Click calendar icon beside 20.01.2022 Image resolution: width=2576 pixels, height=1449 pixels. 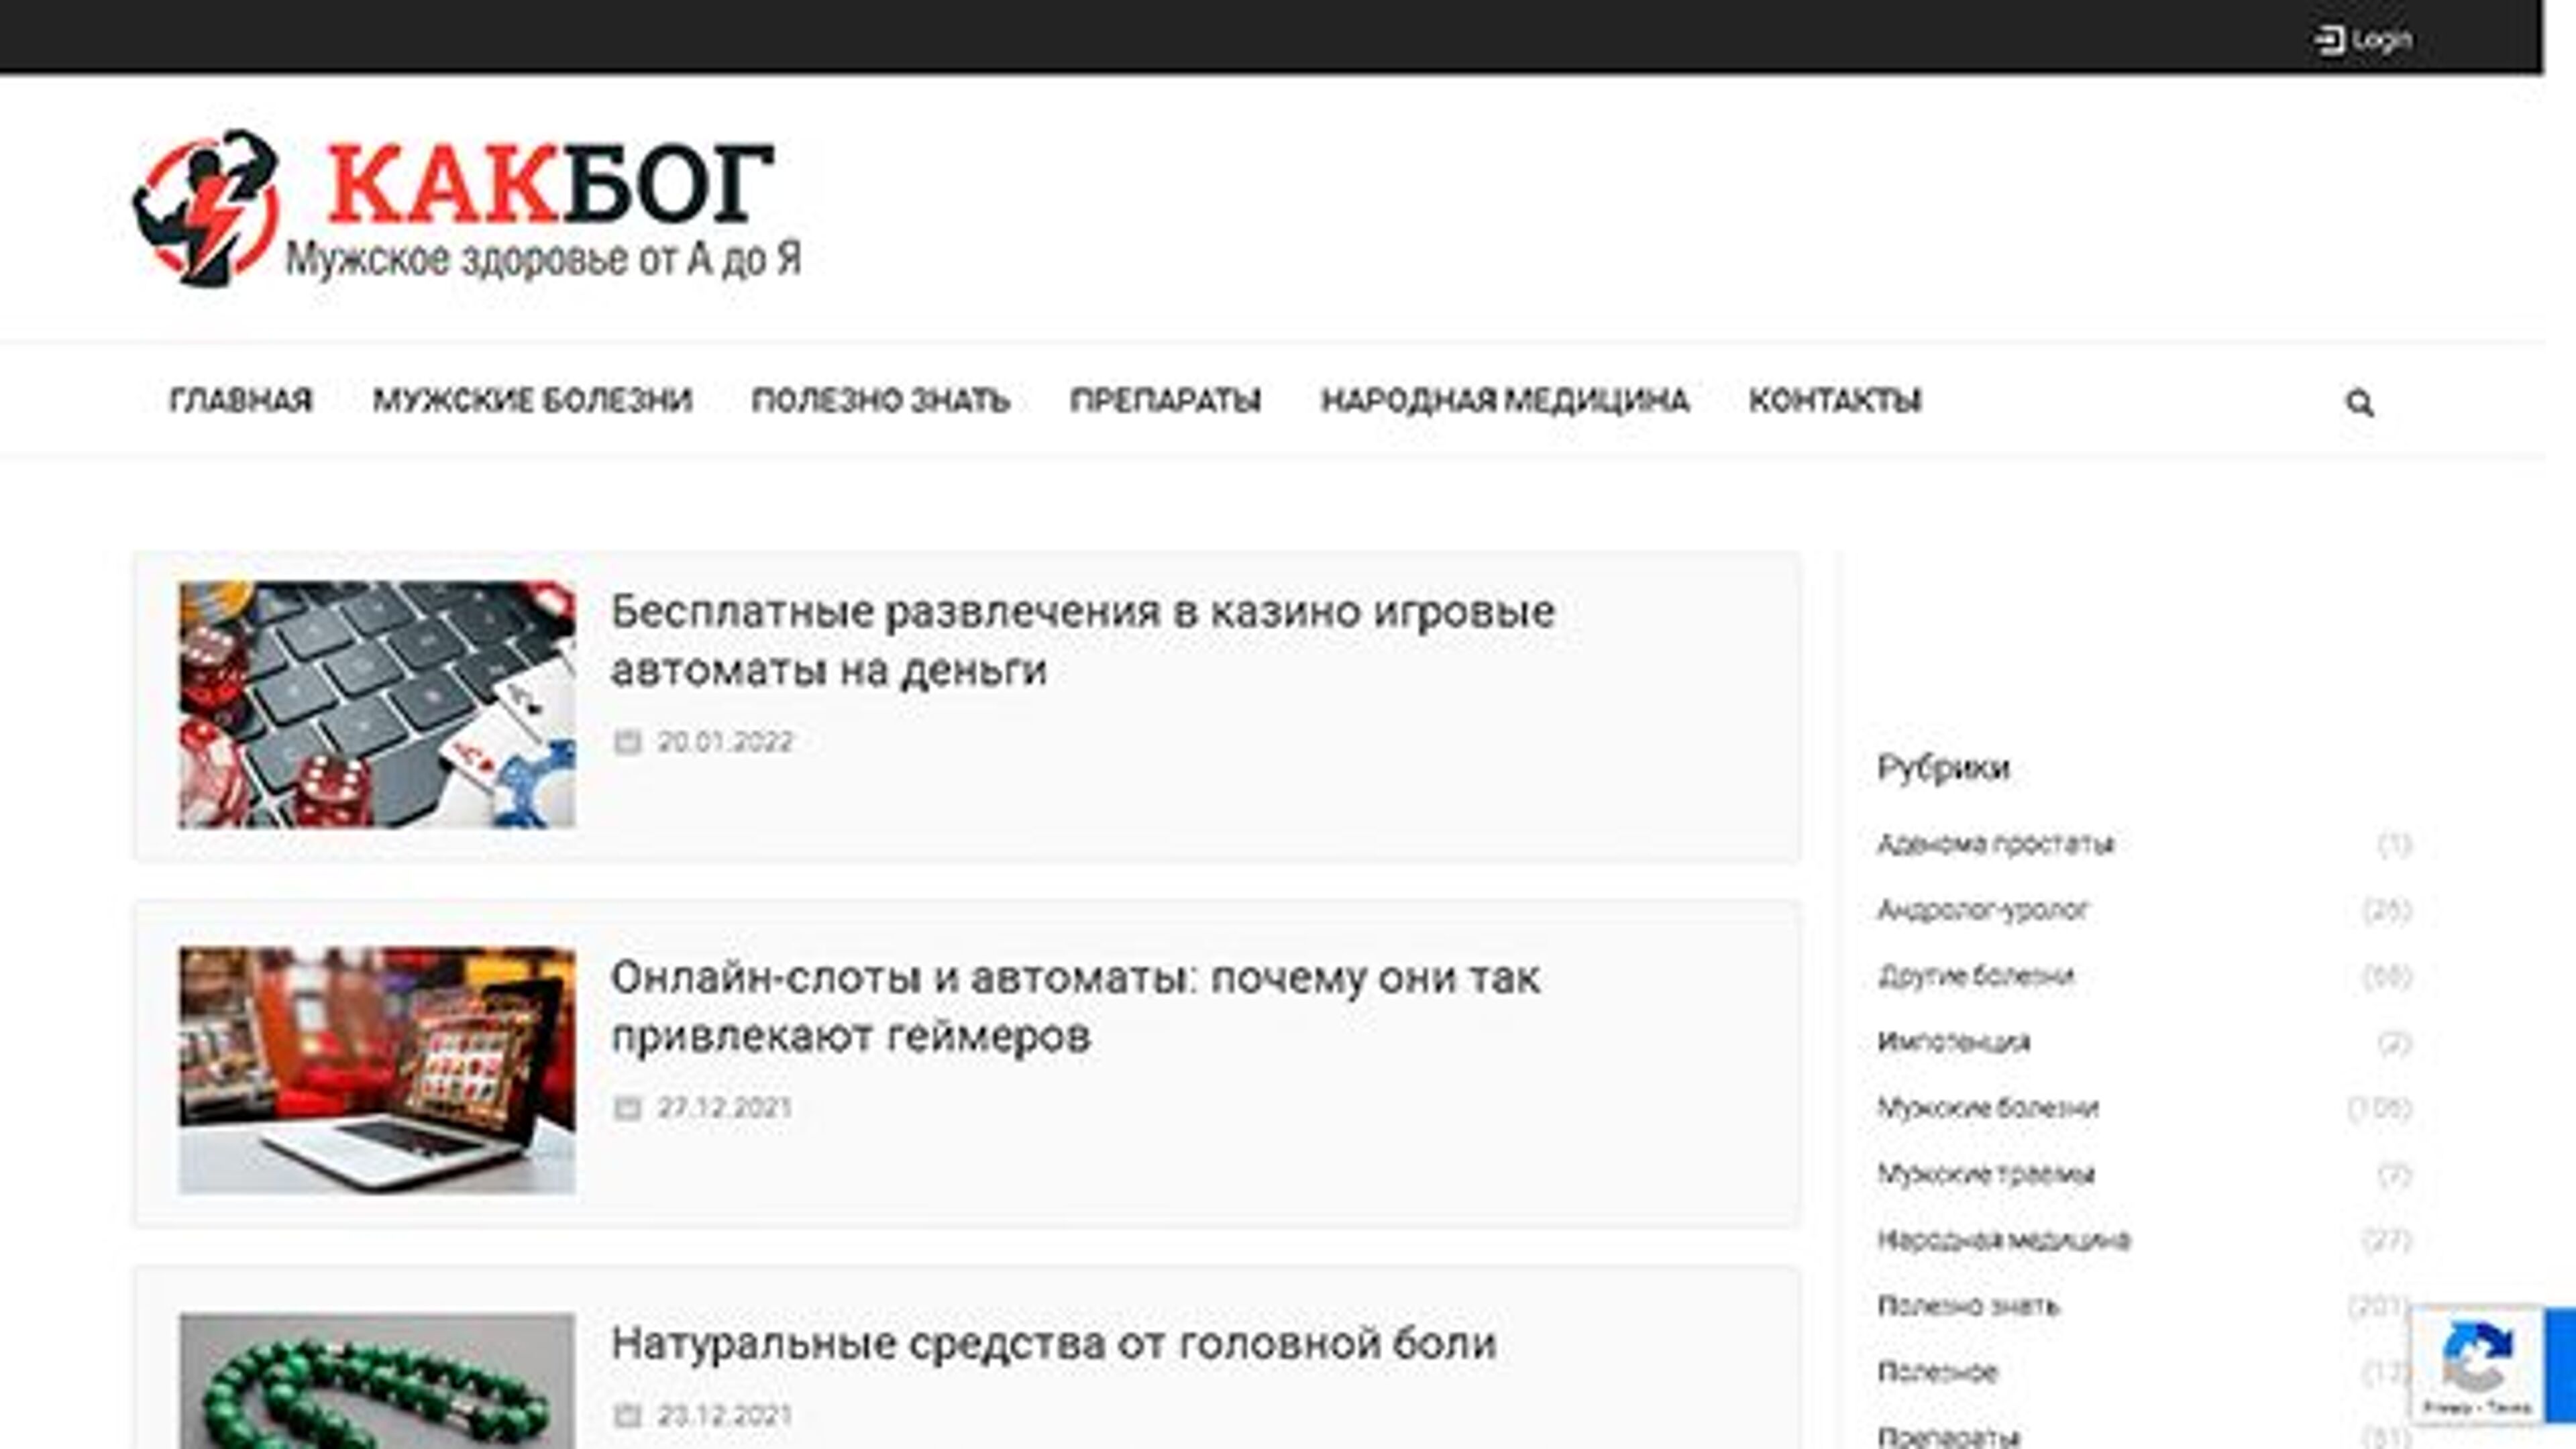point(627,742)
